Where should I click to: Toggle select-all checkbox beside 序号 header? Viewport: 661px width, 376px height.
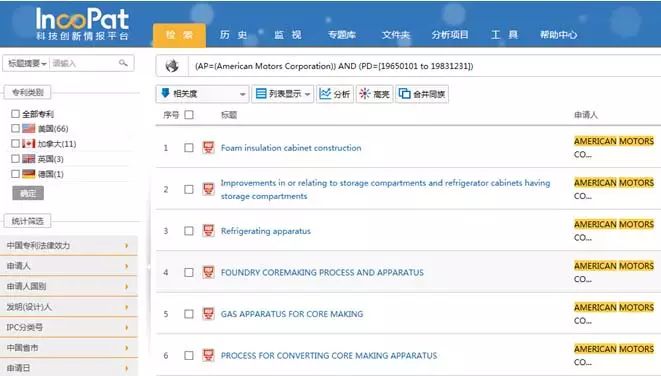[189, 115]
